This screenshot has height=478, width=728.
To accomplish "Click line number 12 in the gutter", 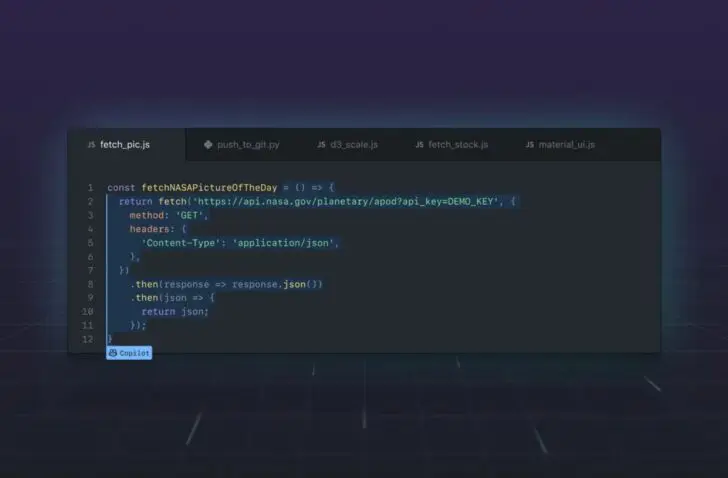I will click(88, 339).
